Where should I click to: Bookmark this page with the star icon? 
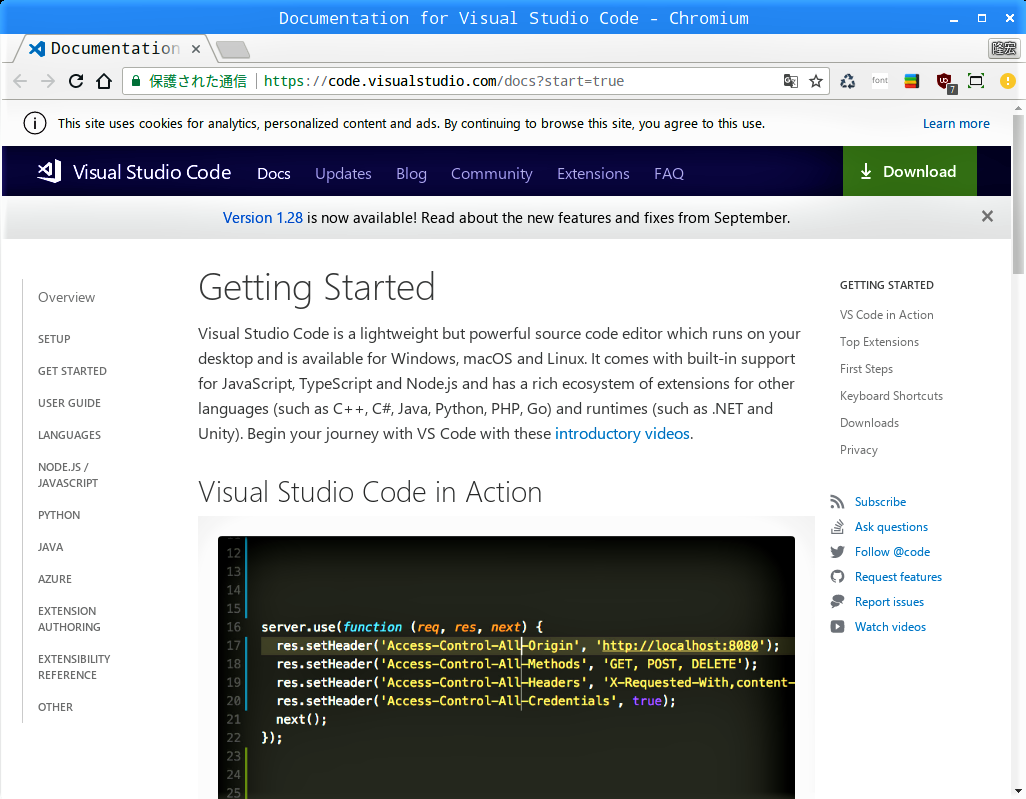(816, 81)
